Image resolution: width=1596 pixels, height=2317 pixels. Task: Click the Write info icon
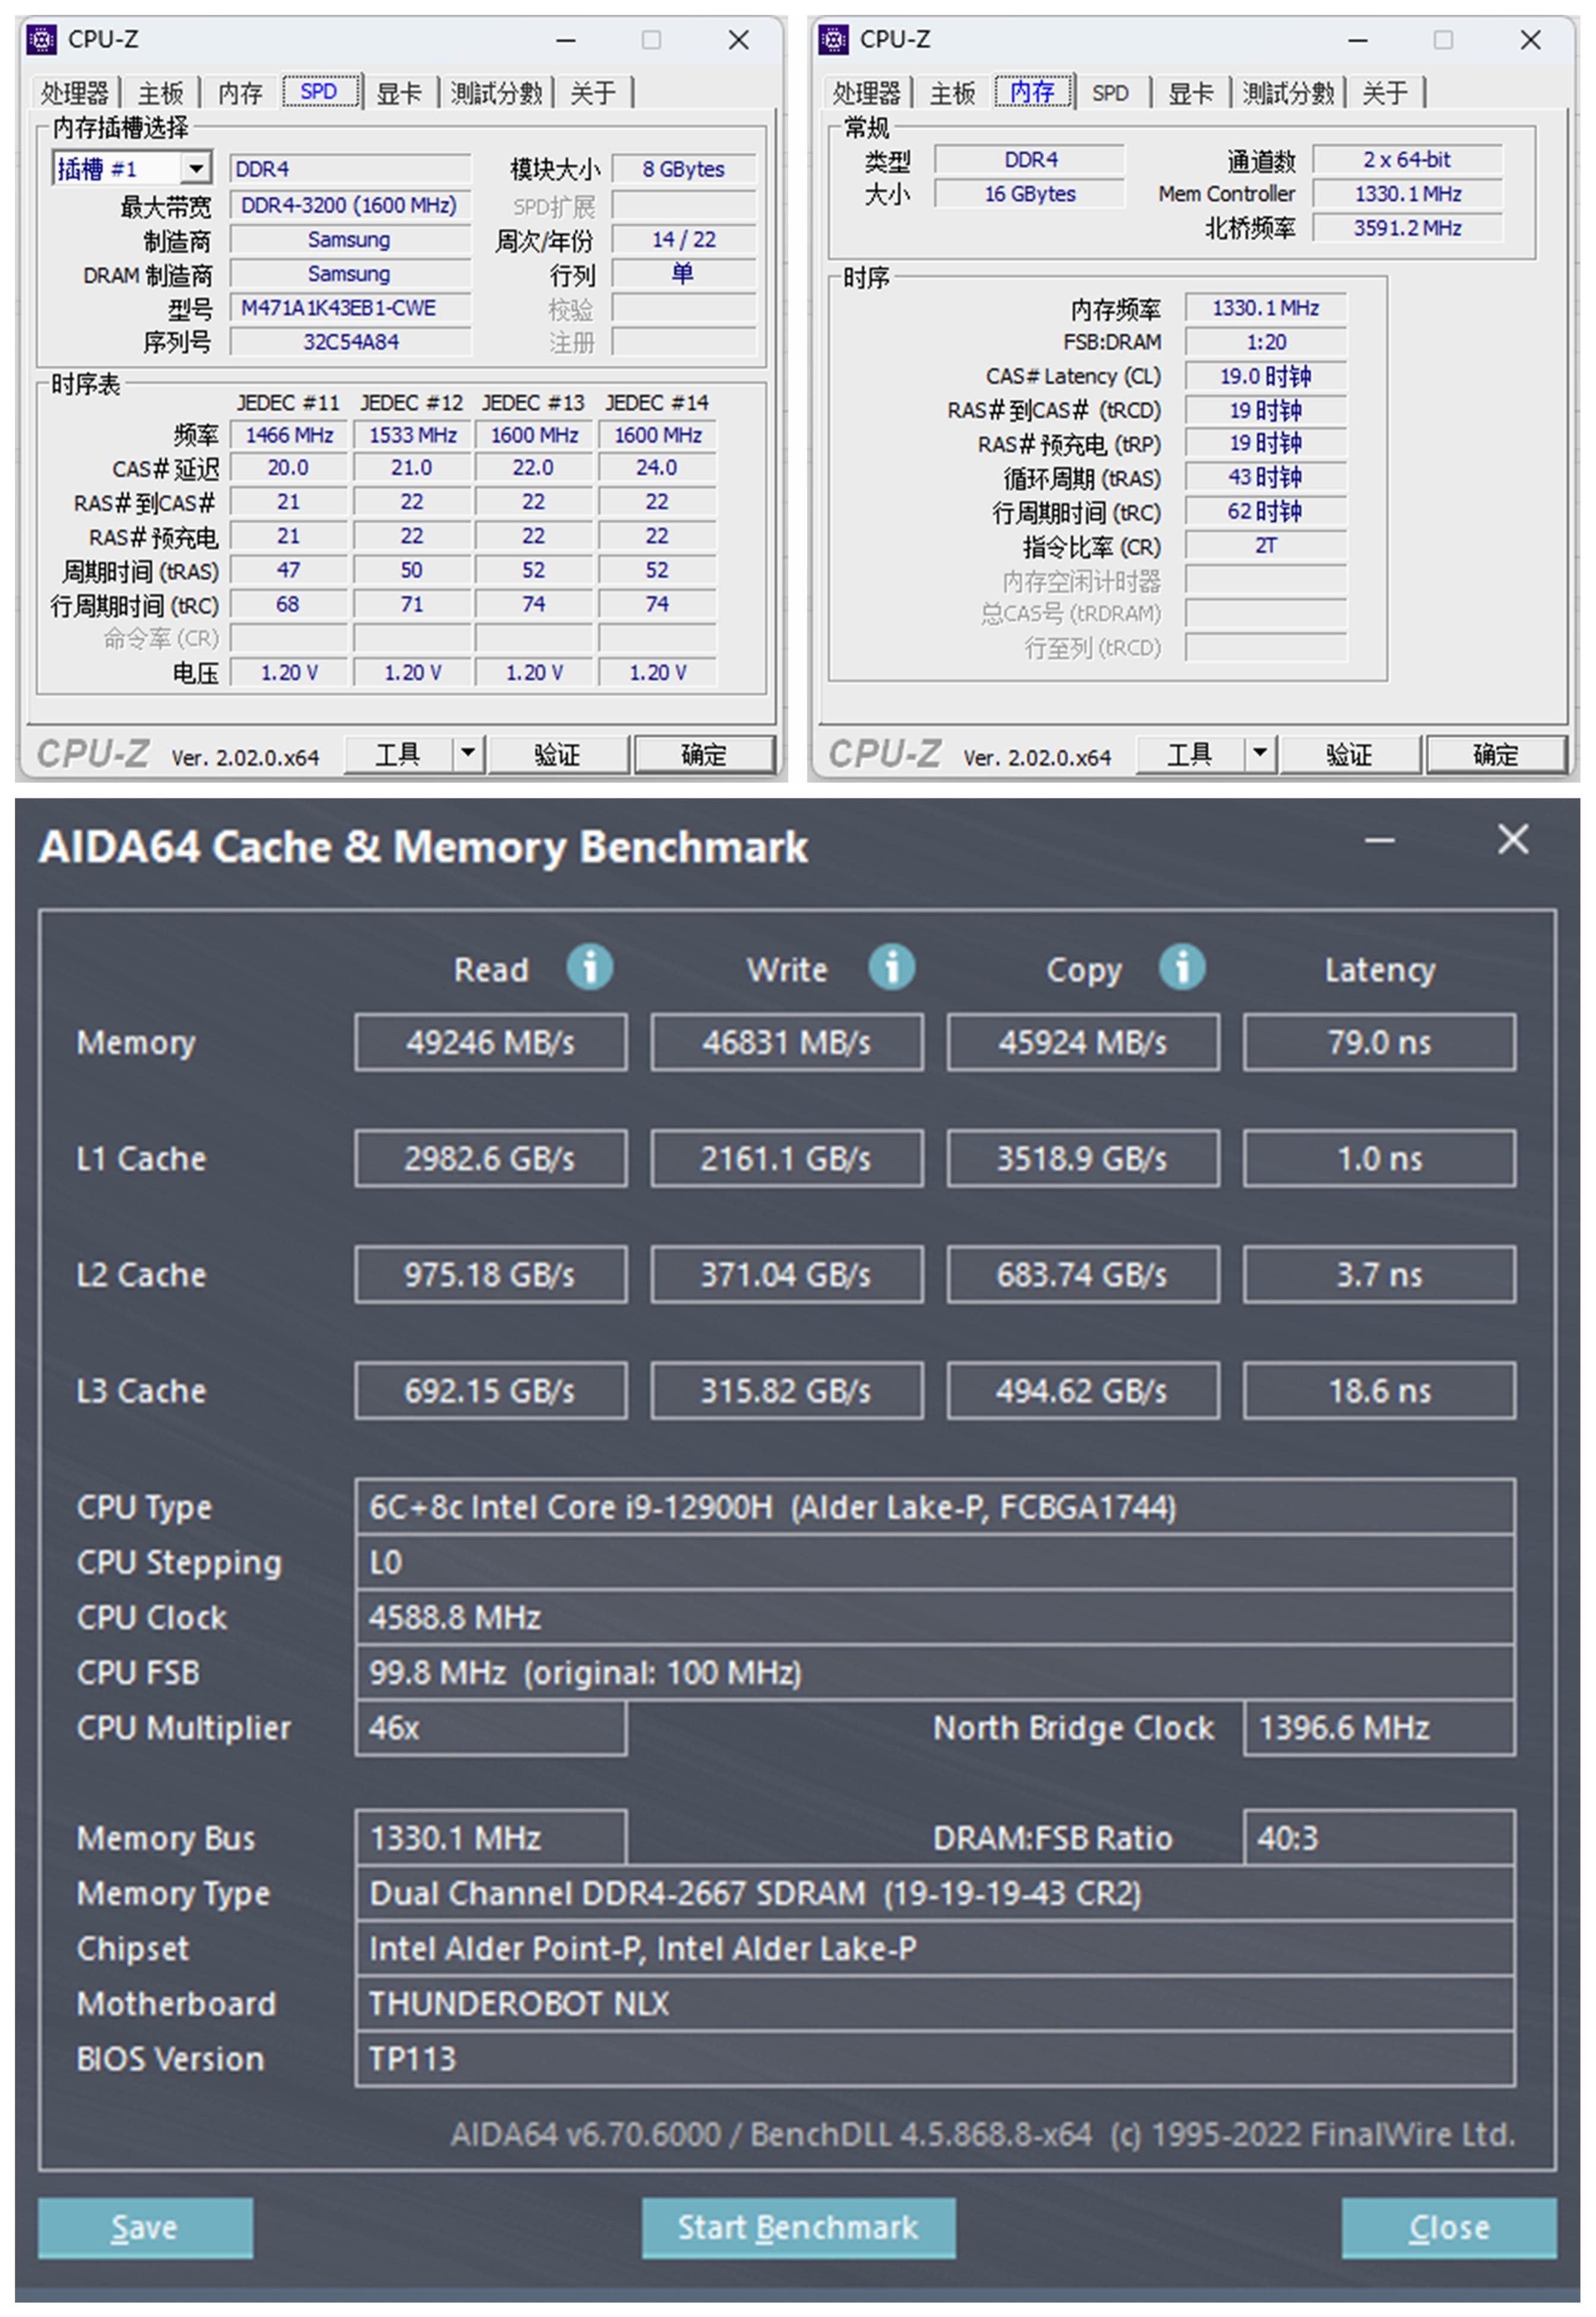point(891,967)
